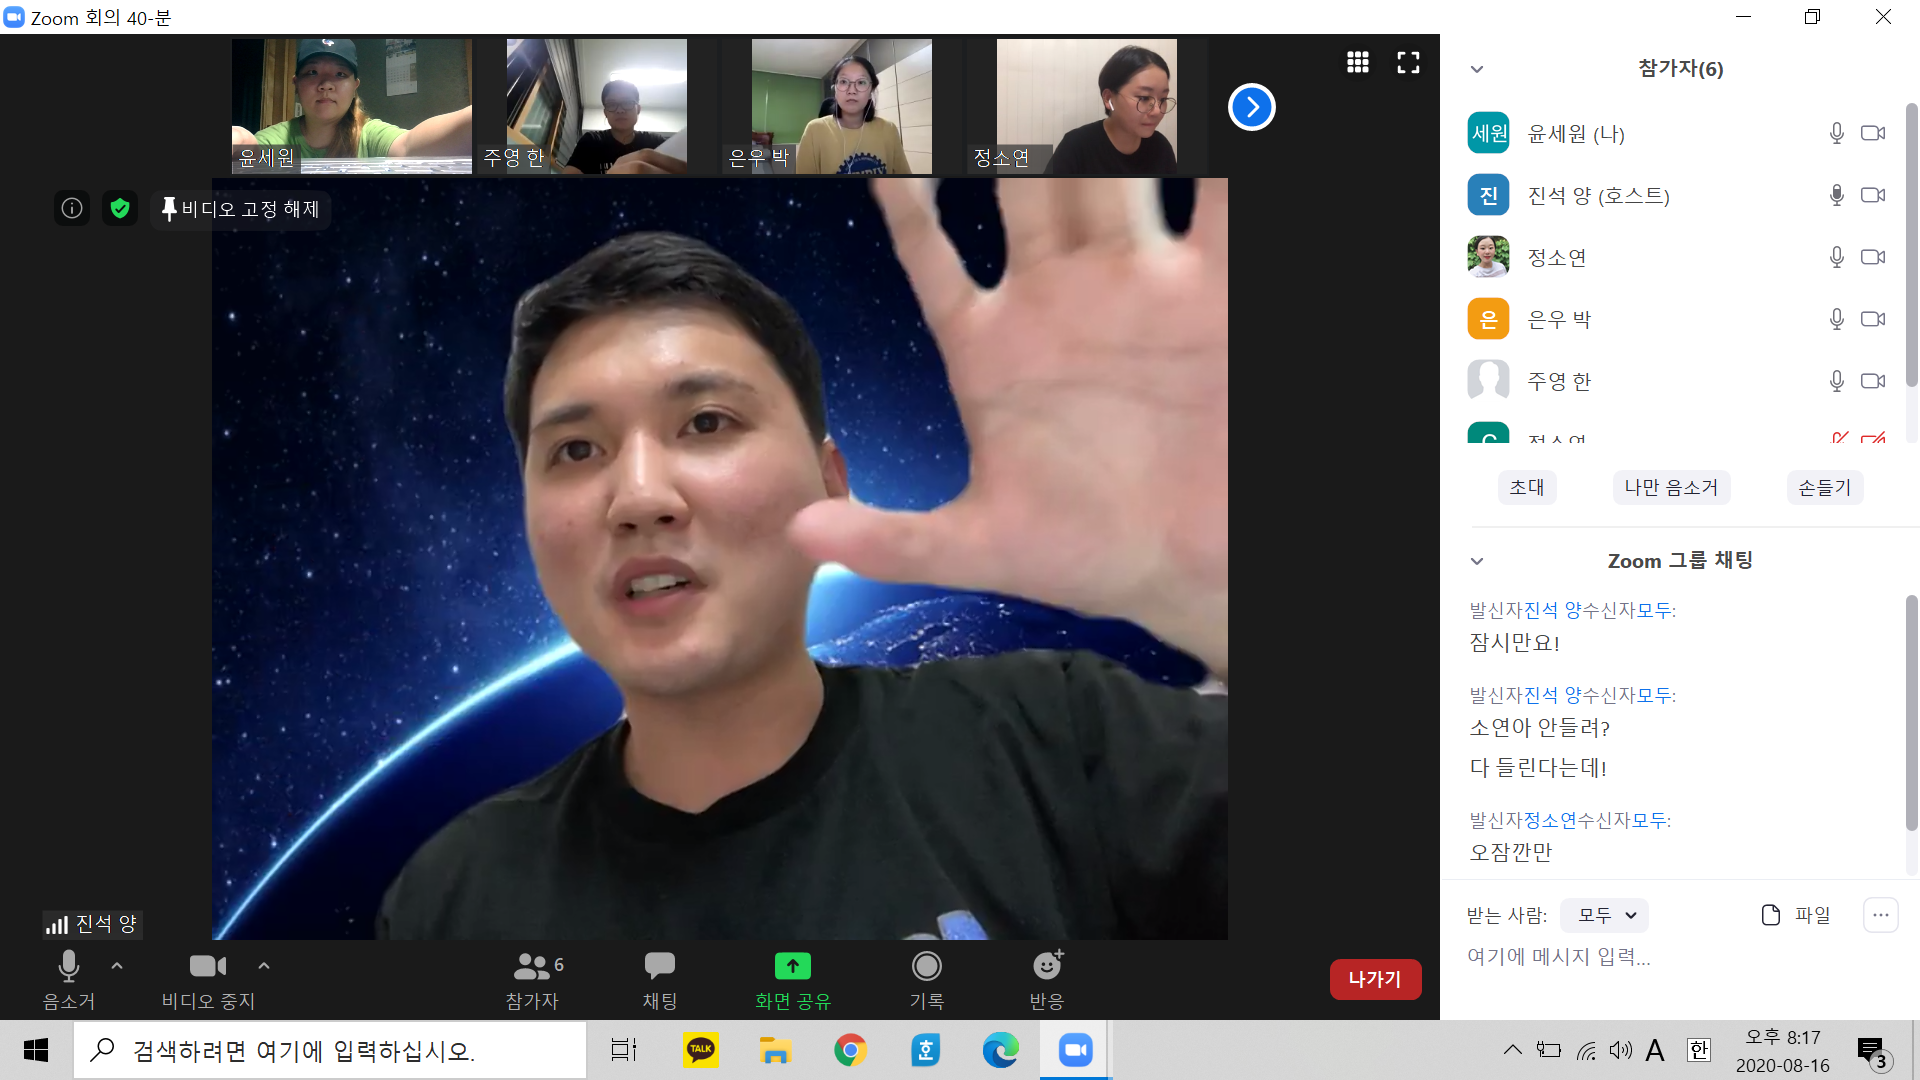Open audio options arrow next to 음소거
The height and width of the screenshot is (1080, 1920).
coord(117,966)
